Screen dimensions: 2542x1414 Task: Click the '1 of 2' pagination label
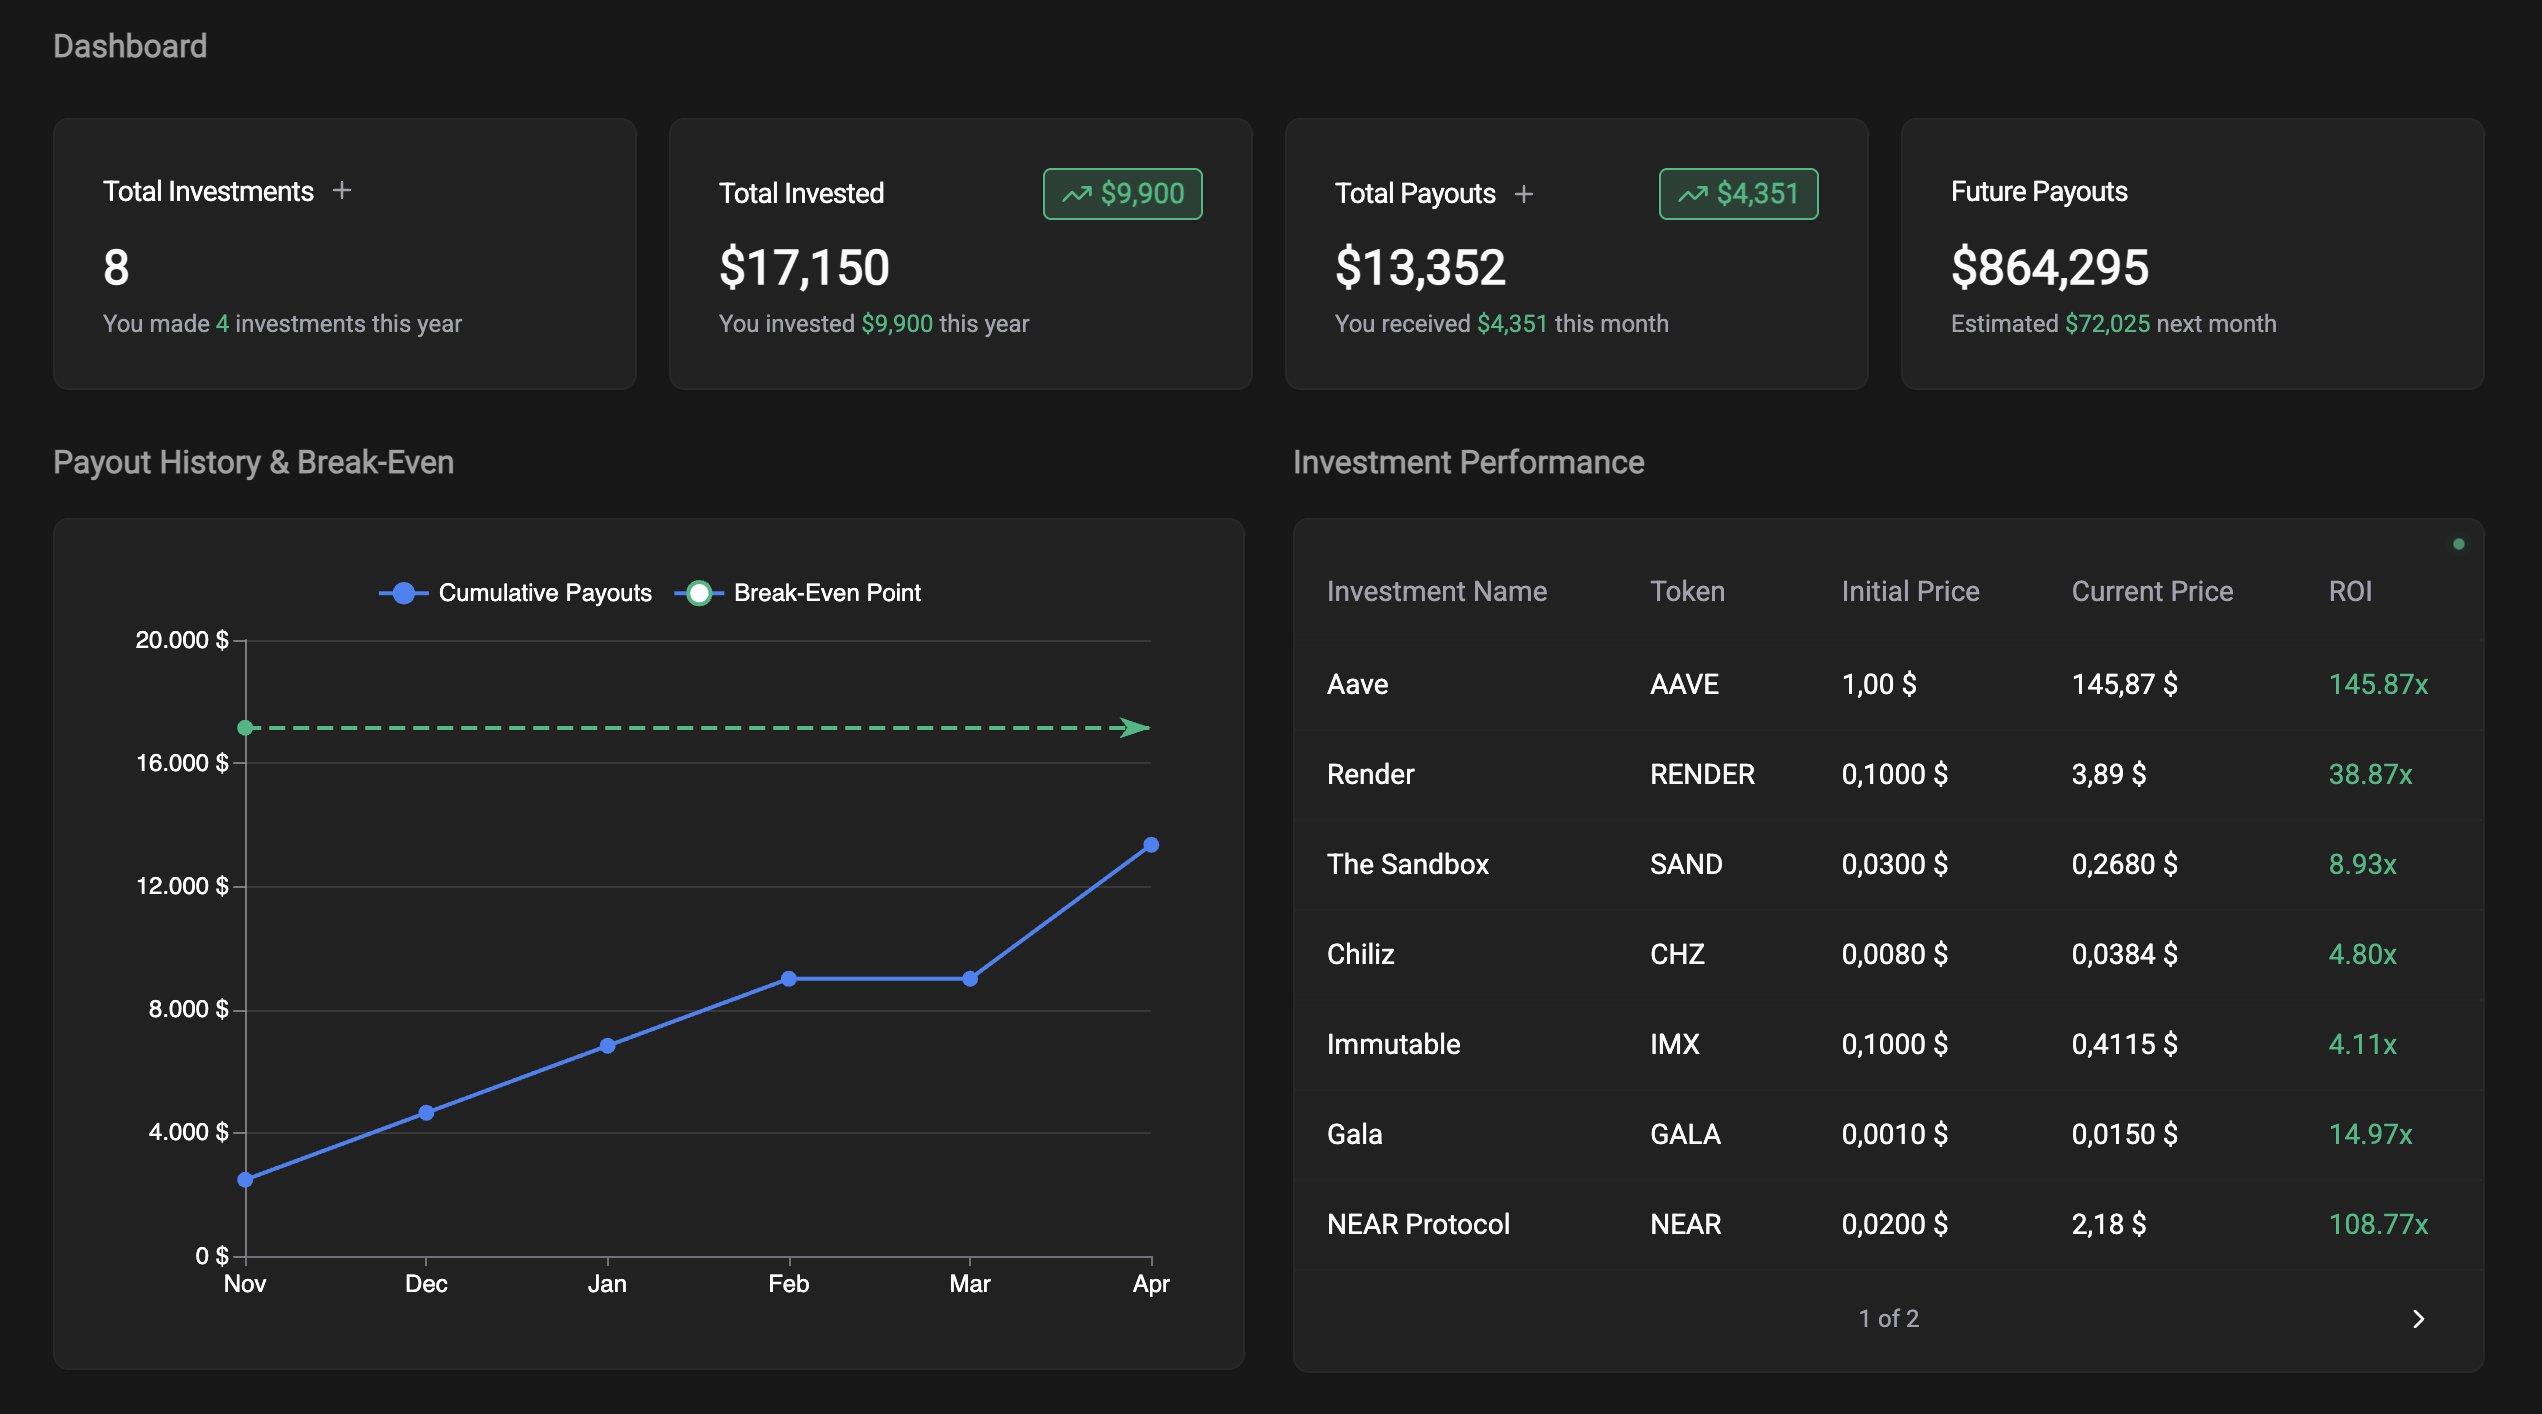pyautogui.click(x=1888, y=1318)
